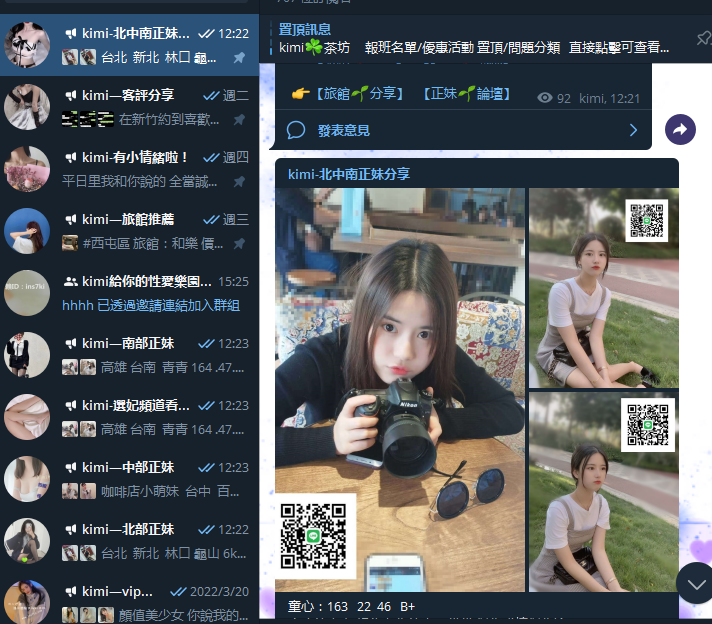Click the forward share arrow beside the post
The height and width of the screenshot is (624, 712).
click(680, 130)
